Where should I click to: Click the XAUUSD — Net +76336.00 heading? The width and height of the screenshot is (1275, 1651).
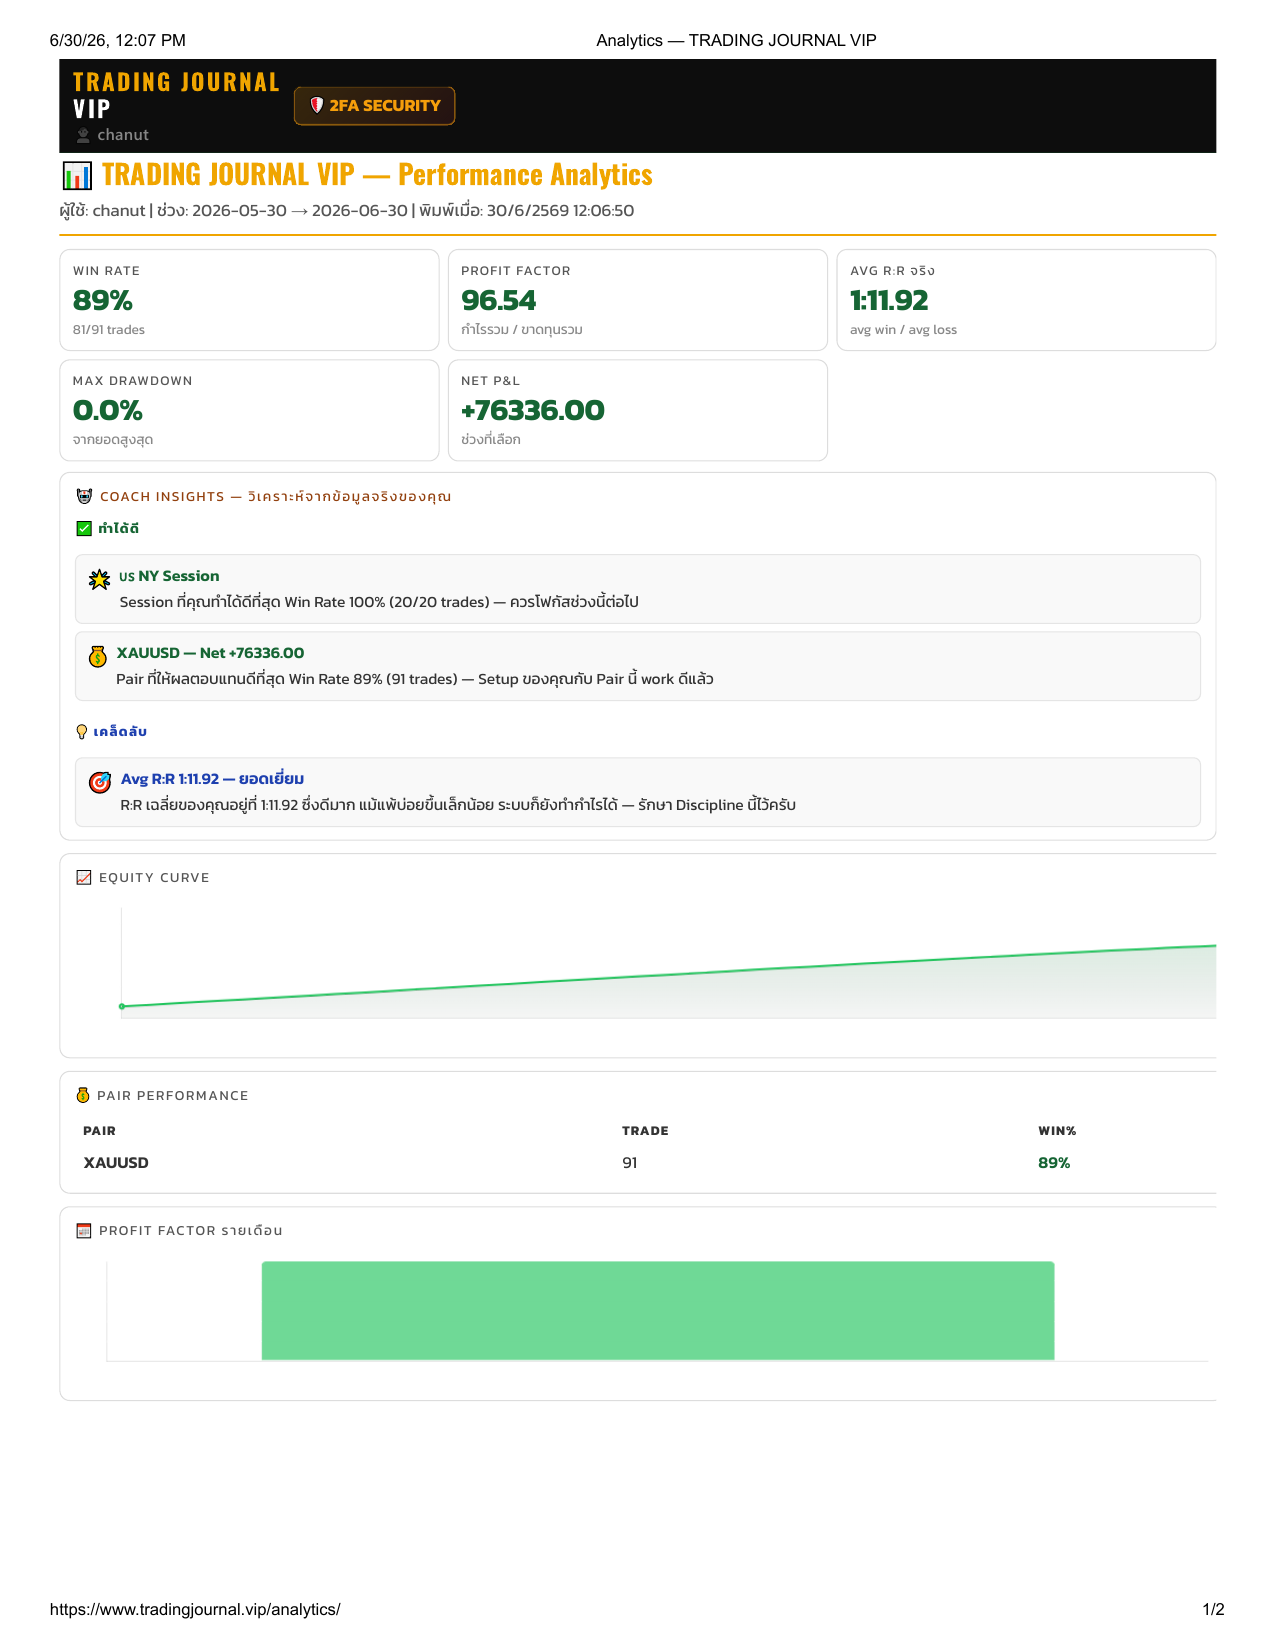210,653
